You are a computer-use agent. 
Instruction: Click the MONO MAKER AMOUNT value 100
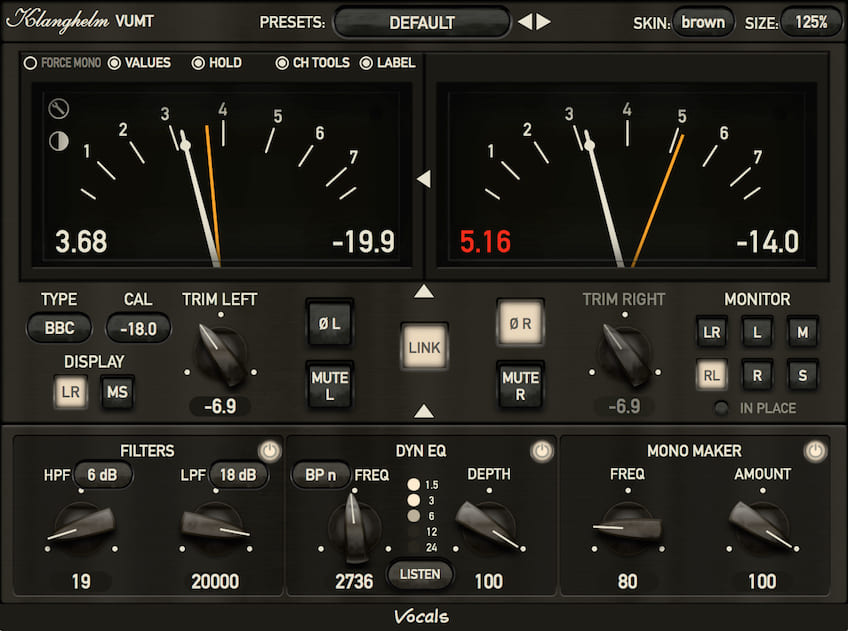pos(762,581)
